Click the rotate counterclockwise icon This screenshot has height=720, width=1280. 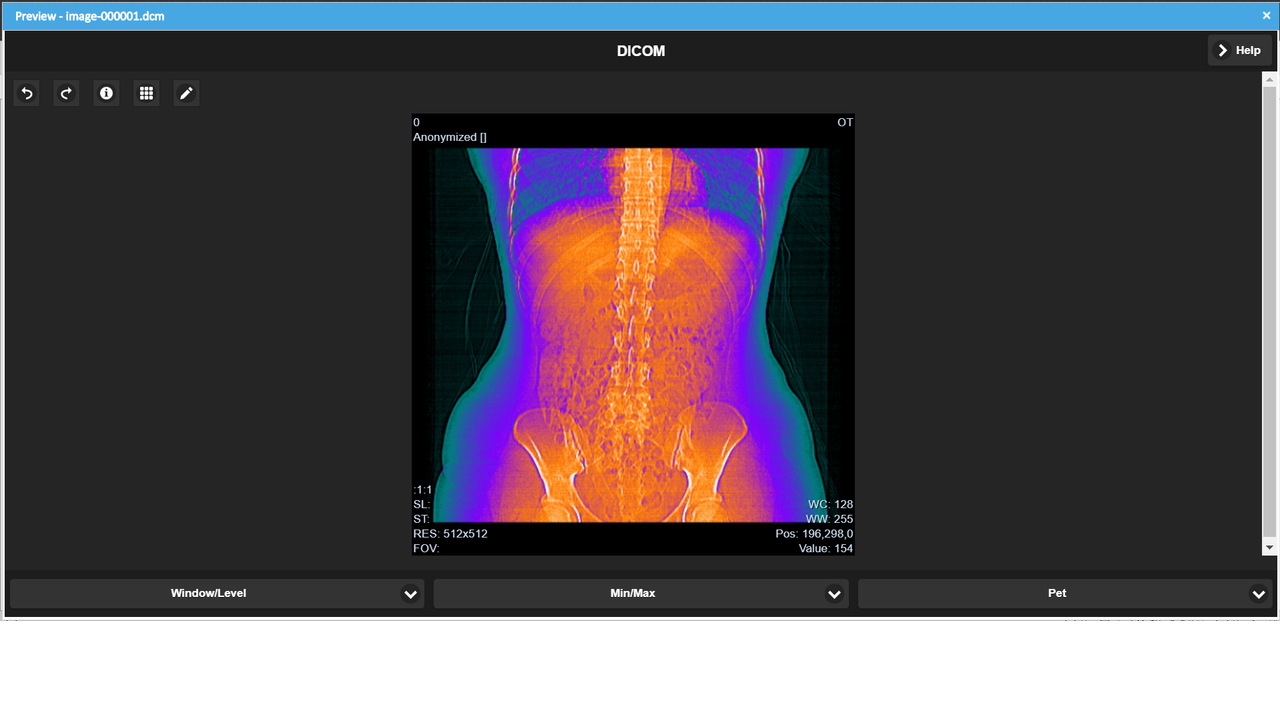coord(26,93)
